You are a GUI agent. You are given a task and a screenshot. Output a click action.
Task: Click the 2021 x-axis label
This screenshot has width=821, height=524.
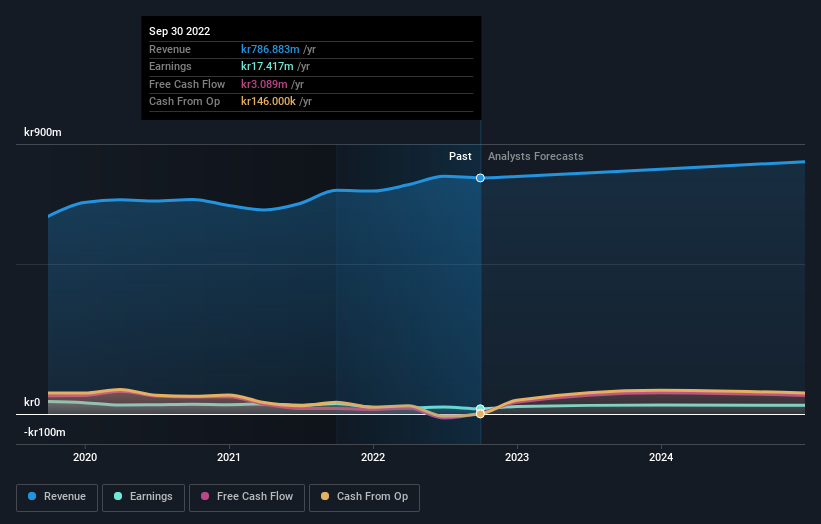tap(229, 457)
